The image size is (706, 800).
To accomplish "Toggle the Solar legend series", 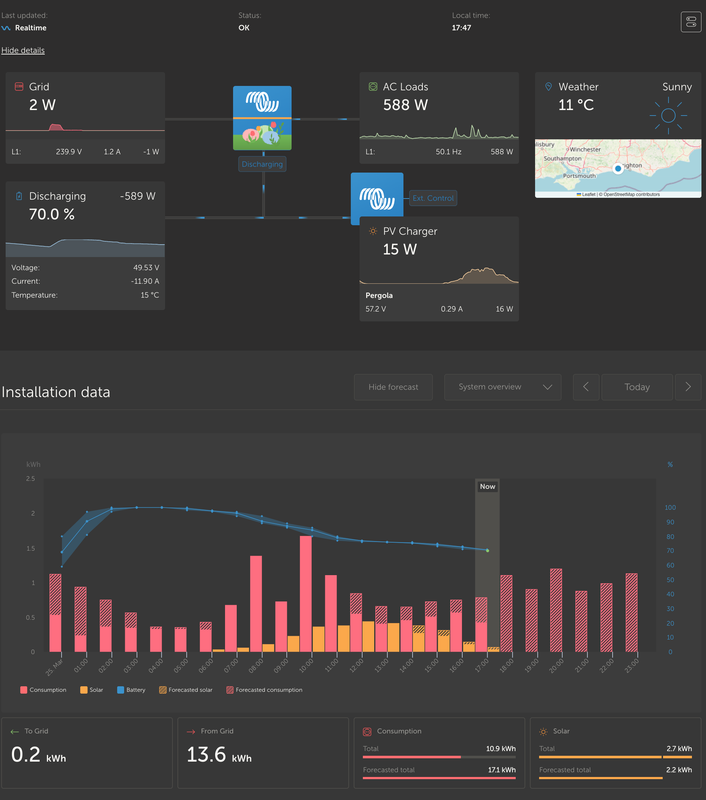I will (92, 690).
